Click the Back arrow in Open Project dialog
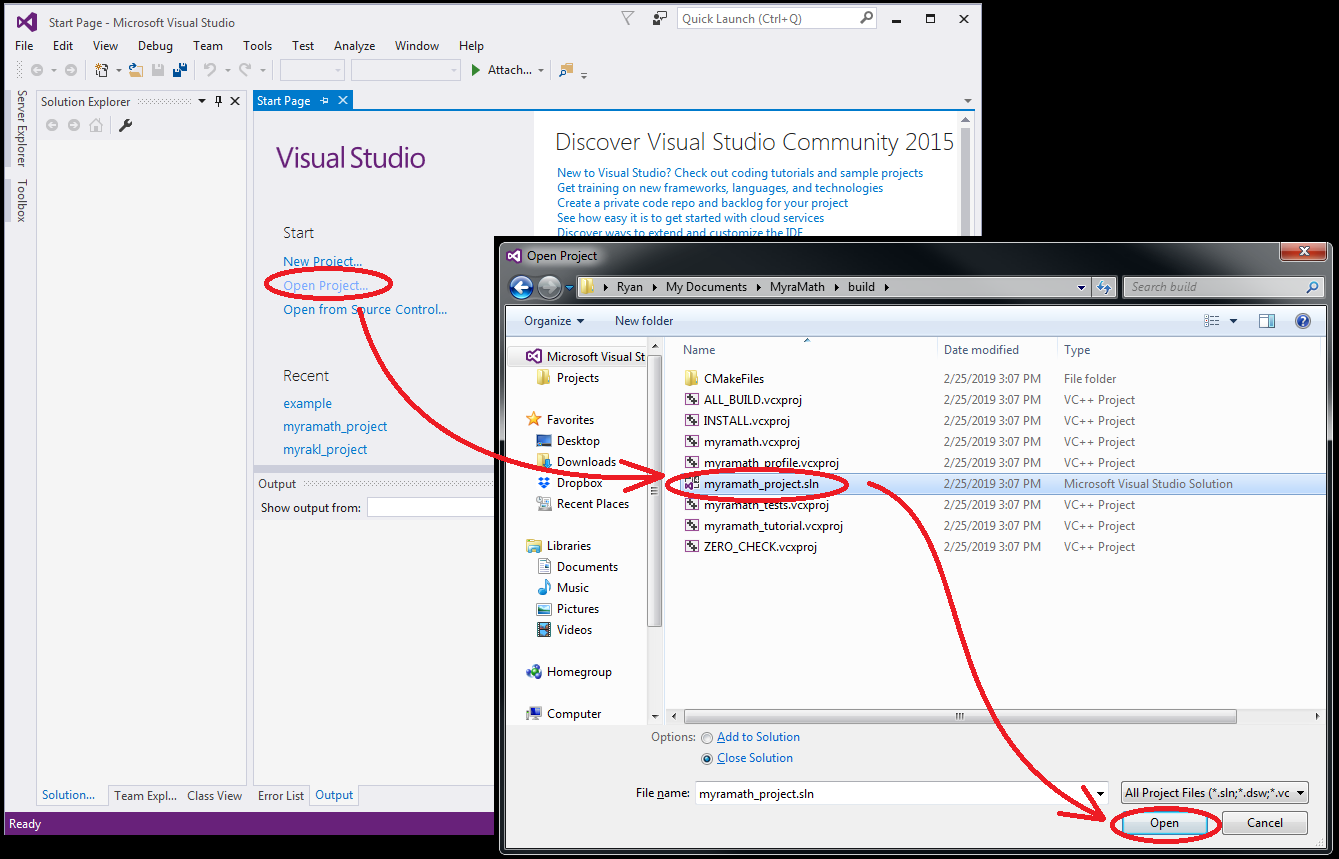 (521, 287)
